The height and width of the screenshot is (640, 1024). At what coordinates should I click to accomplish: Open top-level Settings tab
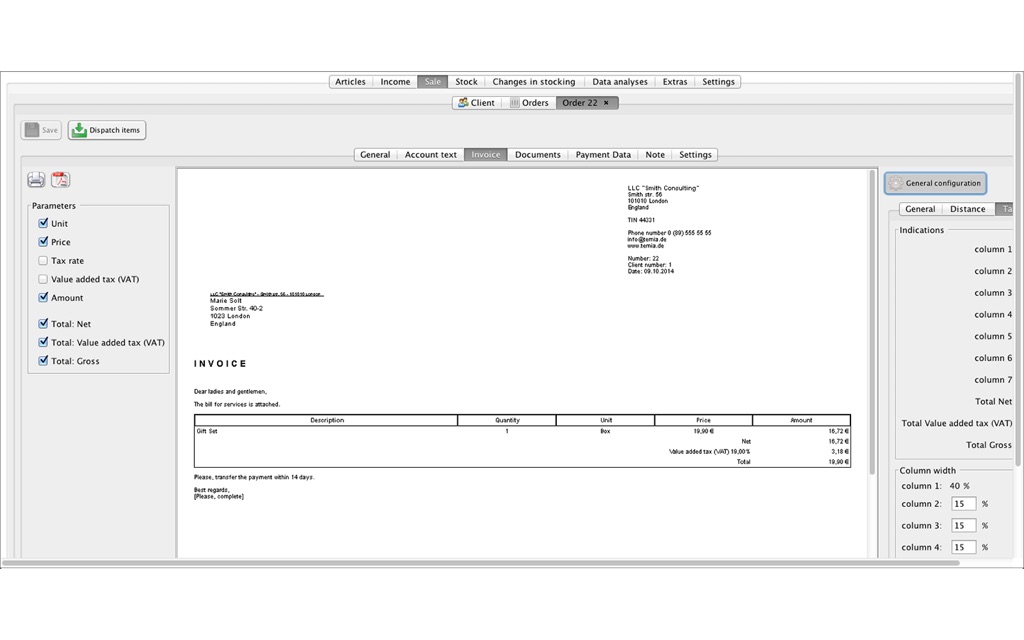(718, 82)
